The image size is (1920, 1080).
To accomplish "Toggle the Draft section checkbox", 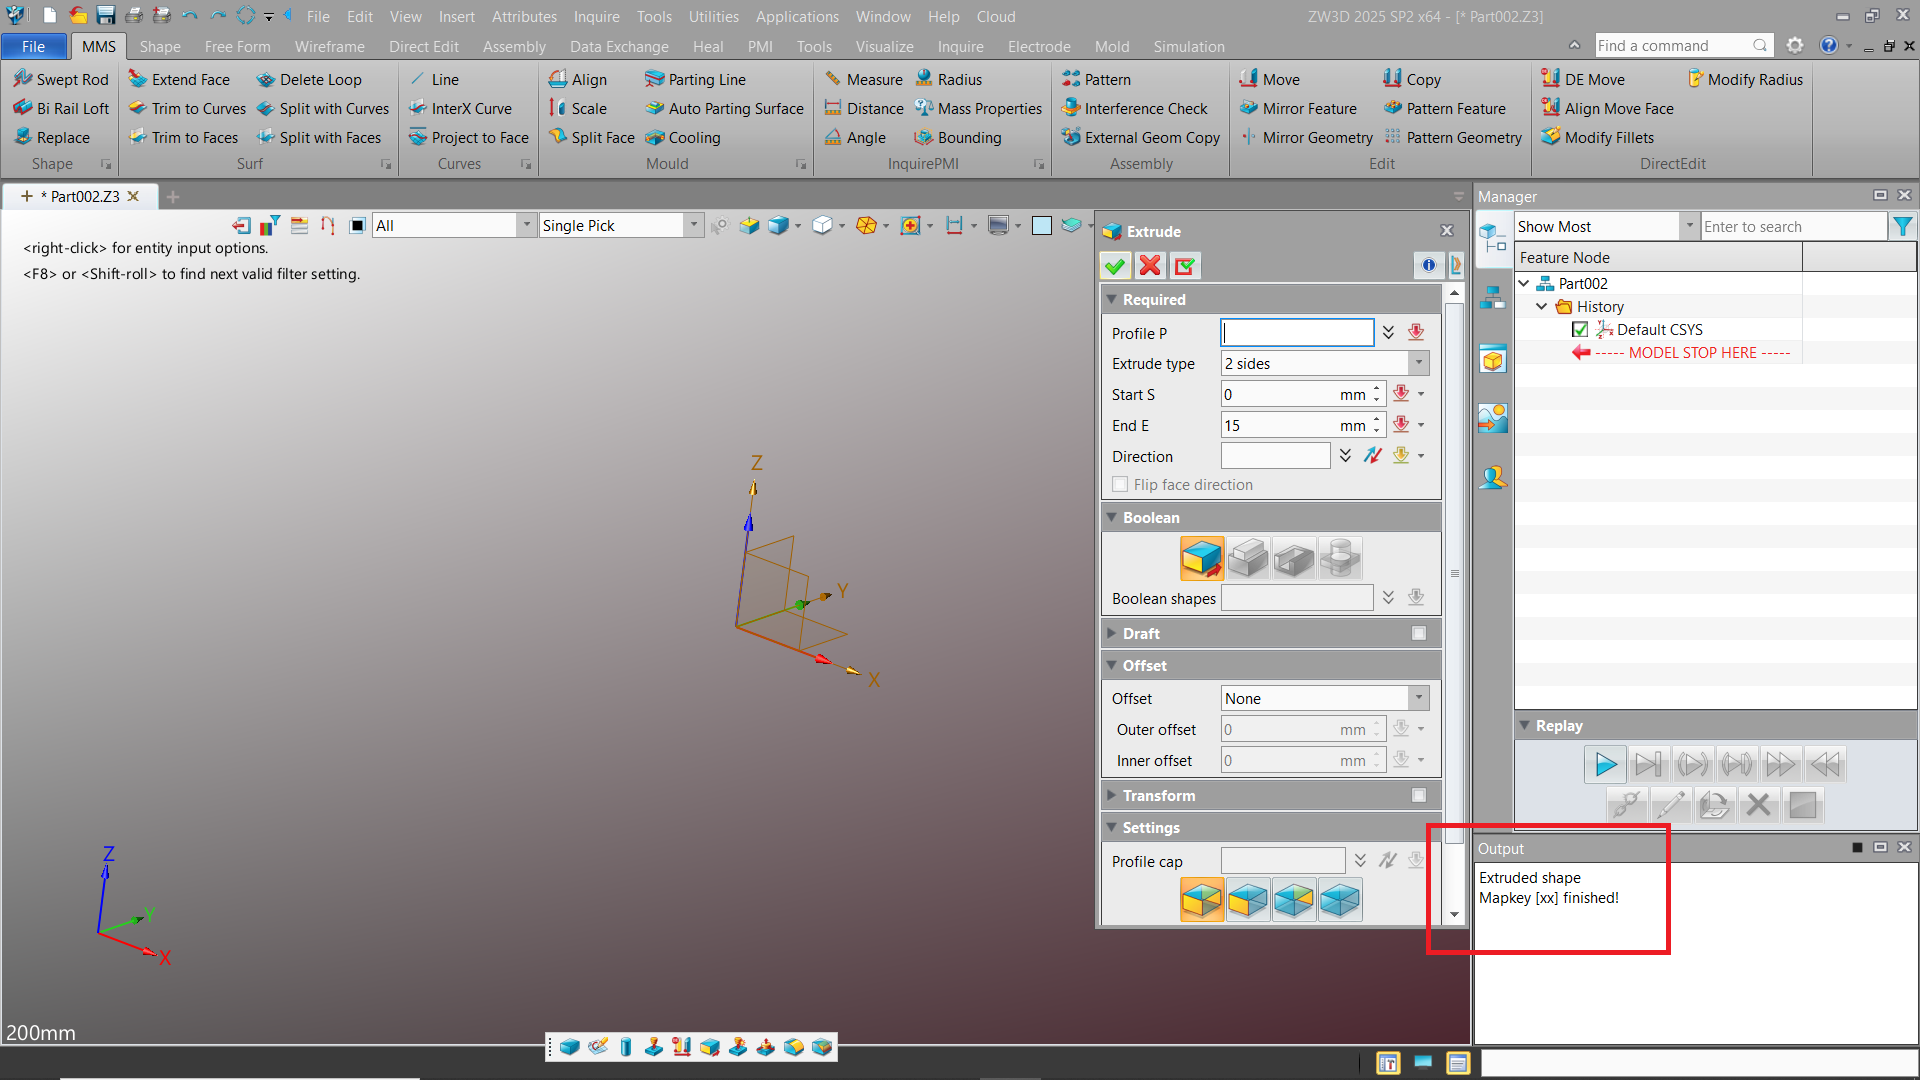I will click(x=1418, y=633).
